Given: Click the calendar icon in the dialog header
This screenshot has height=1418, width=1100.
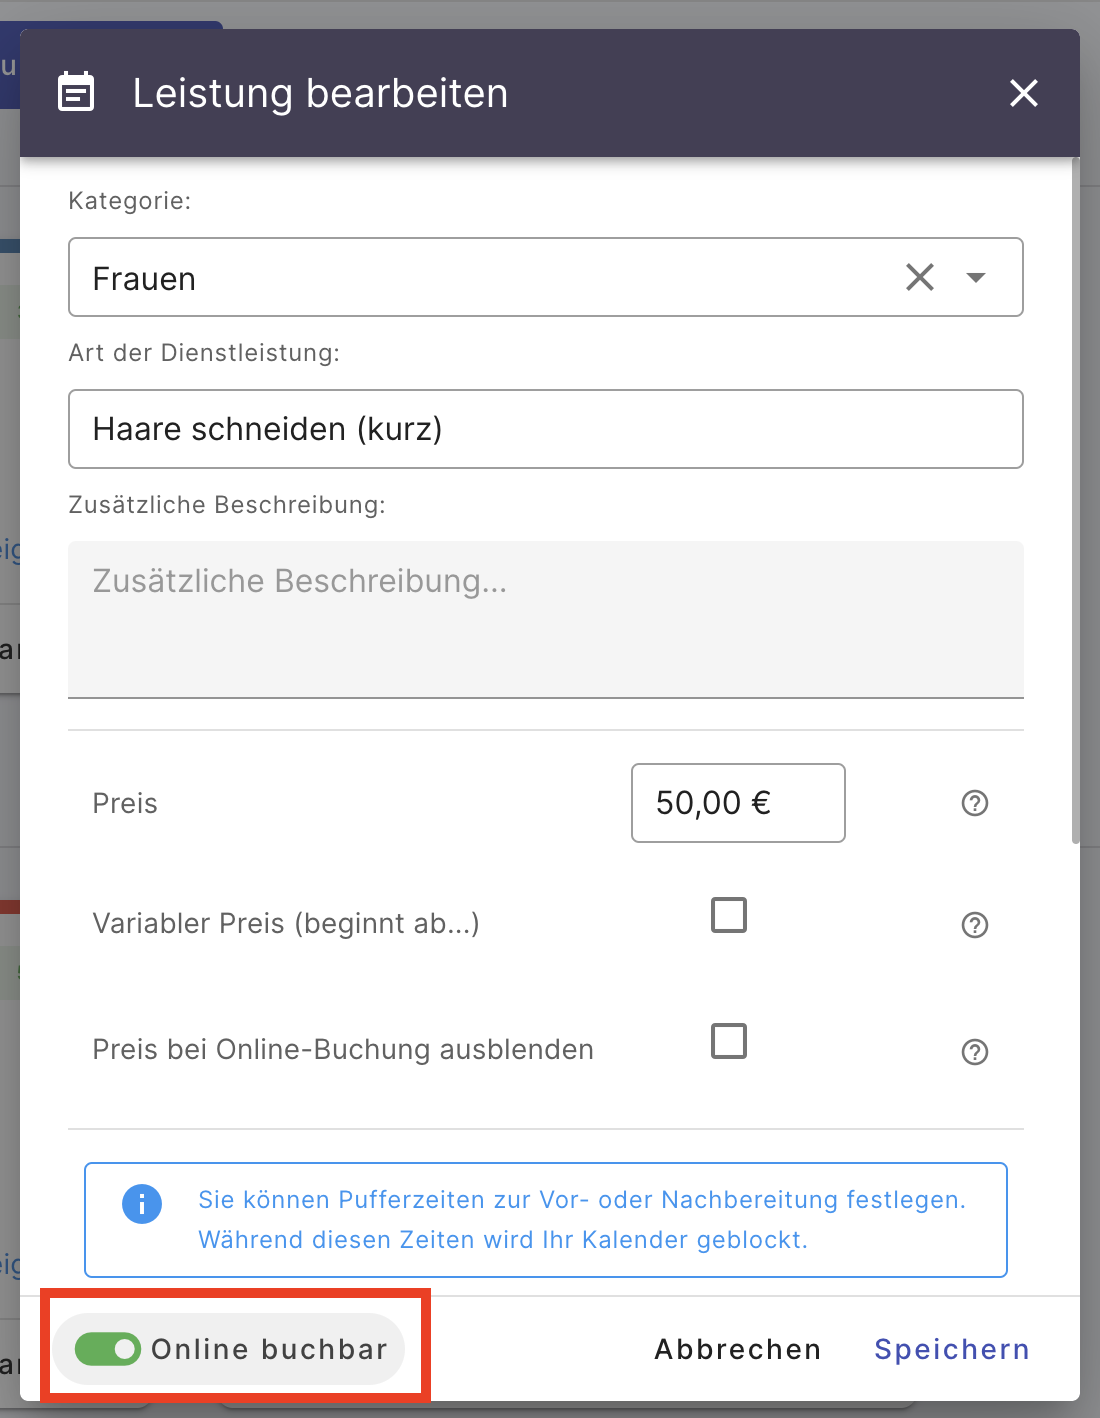Looking at the screenshot, I should pyautogui.click(x=77, y=91).
